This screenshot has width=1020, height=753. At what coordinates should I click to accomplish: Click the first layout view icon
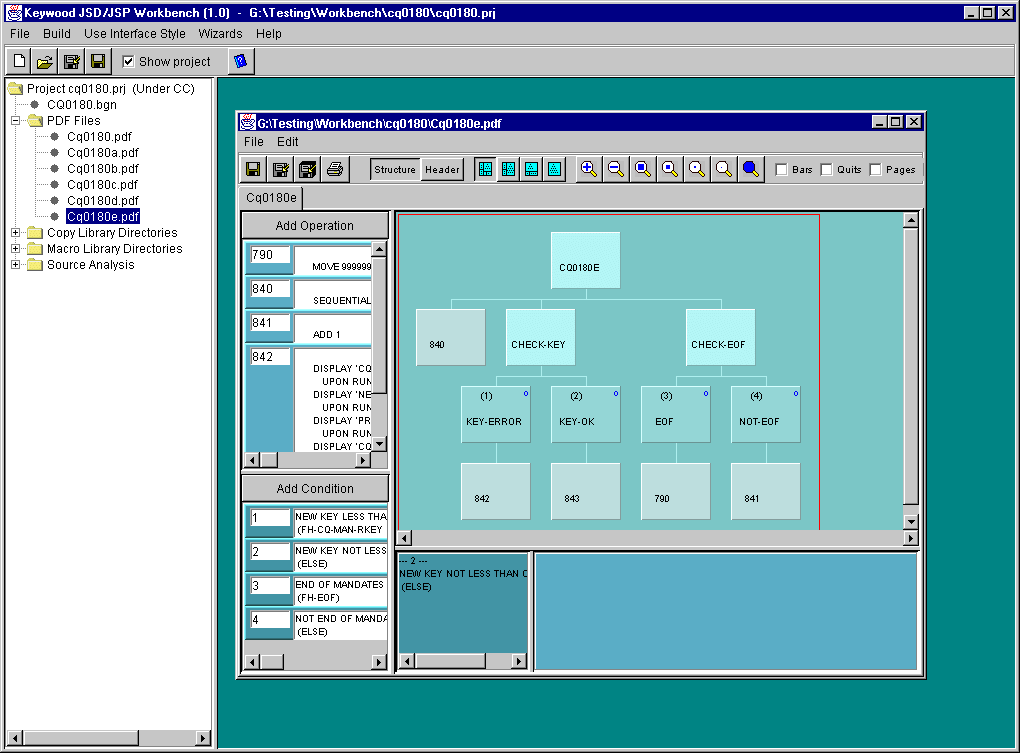tap(485, 169)
